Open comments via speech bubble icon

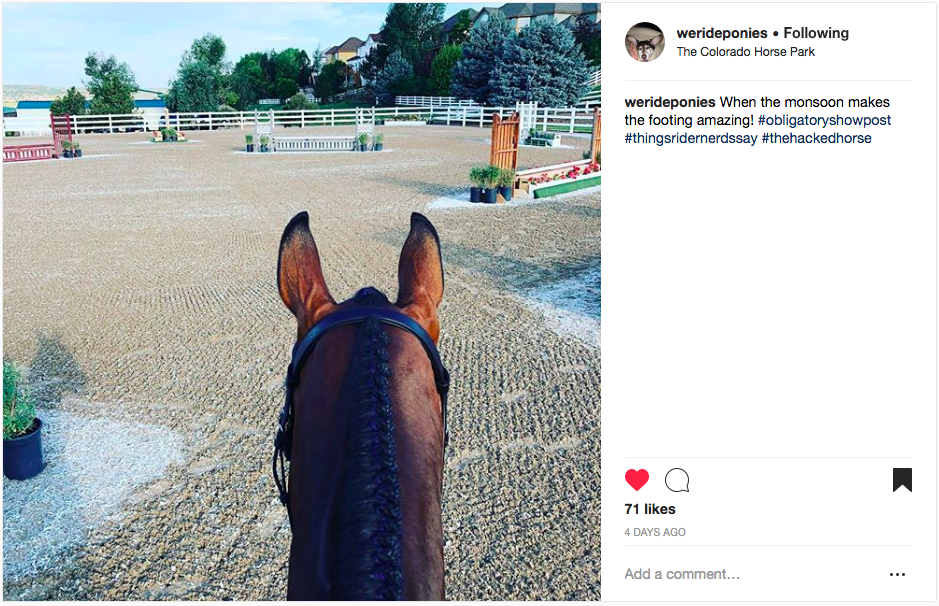[x=677, y=480]
